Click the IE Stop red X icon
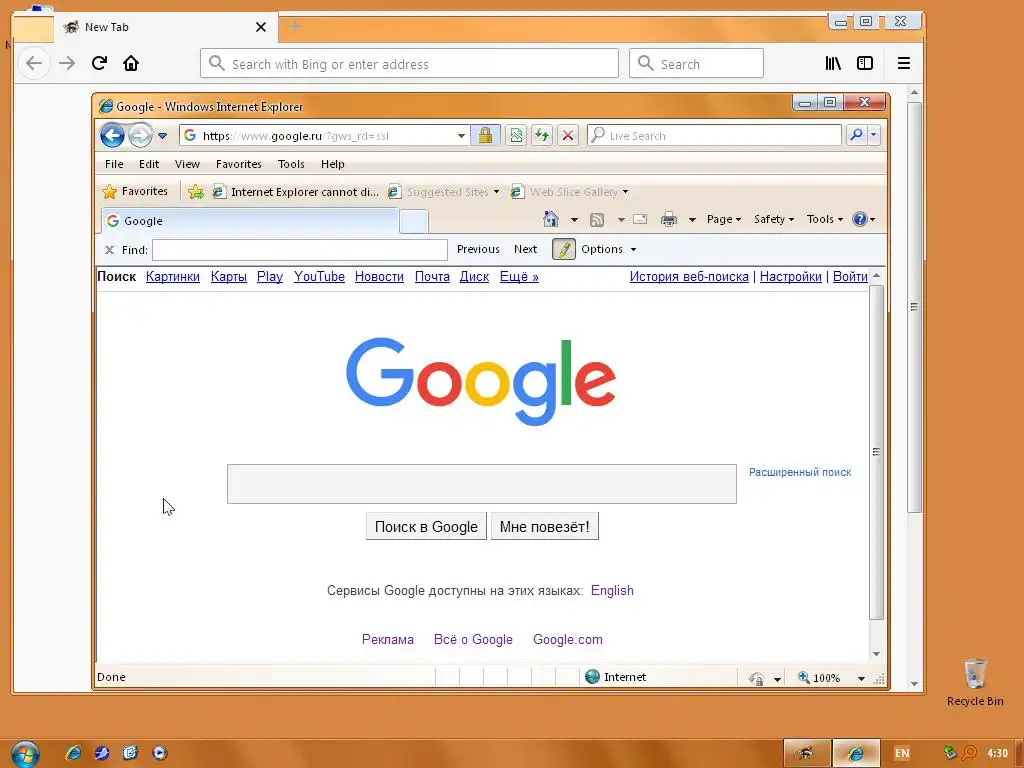This screenshot has width=1024, height=768. coord(568,135)
